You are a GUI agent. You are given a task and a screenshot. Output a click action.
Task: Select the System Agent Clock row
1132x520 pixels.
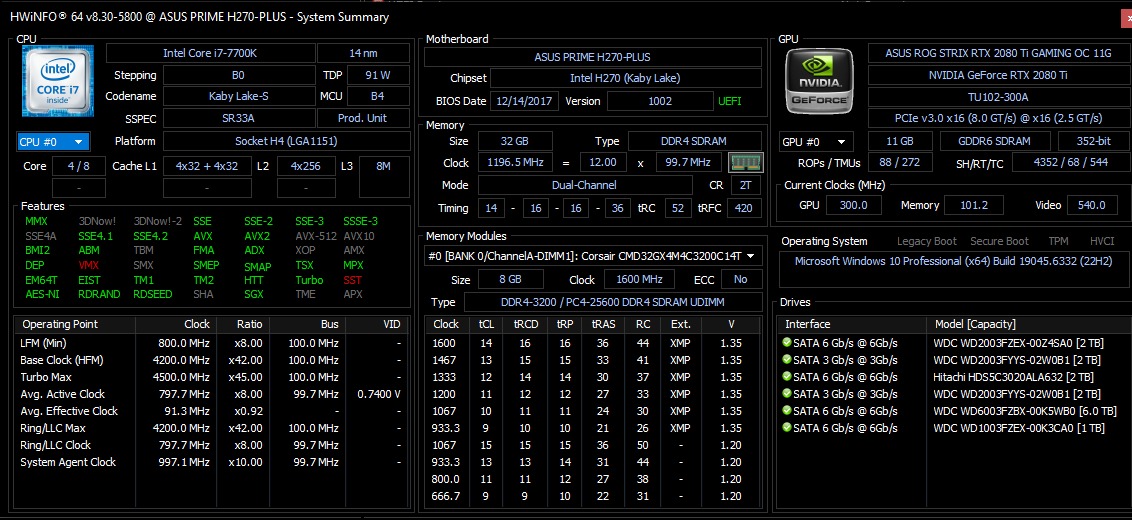pos(212,462)
